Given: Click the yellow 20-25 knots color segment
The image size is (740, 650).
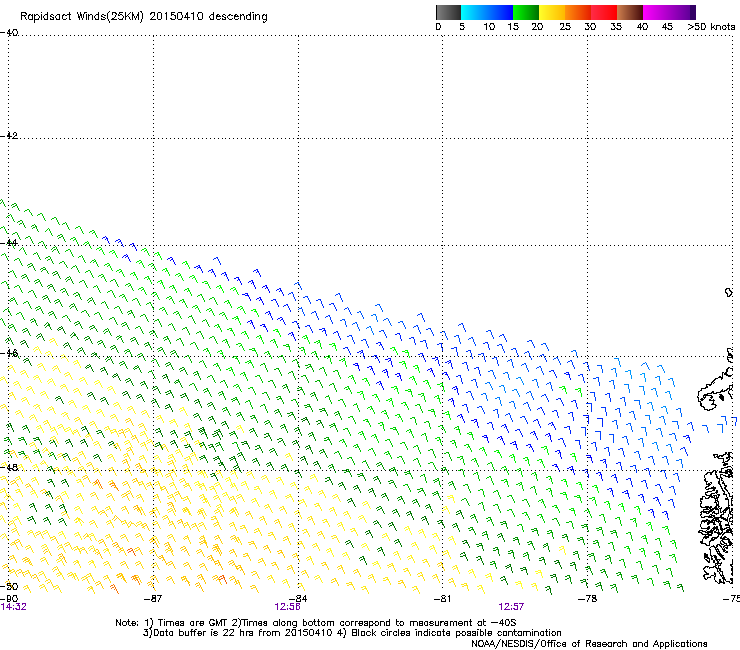Looking at the screenshot, I should click(x=552, y=12).
